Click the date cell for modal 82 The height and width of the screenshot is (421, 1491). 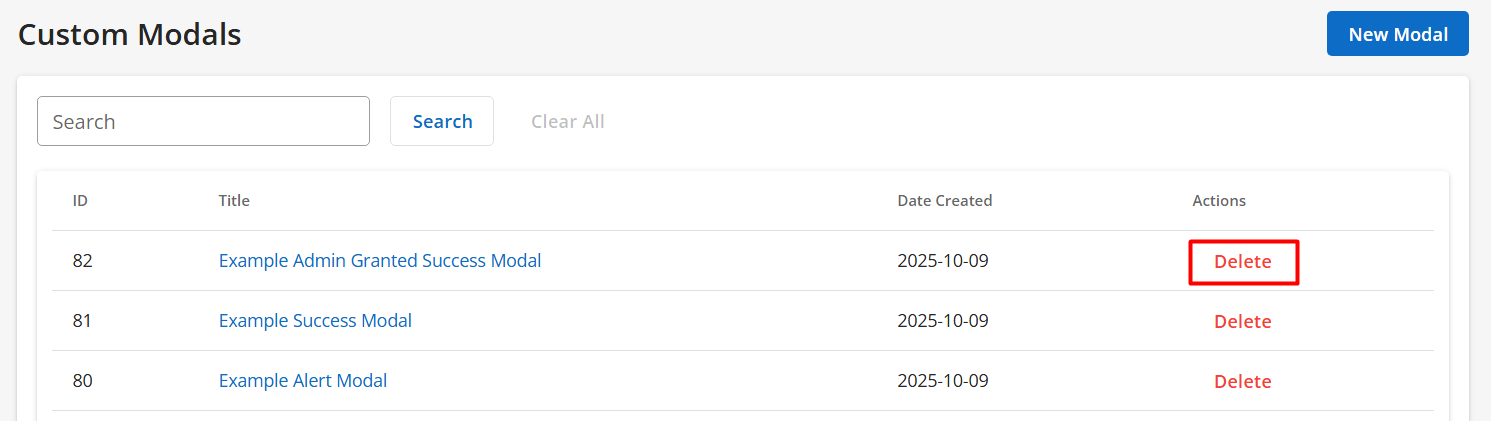tap(942, 261)
